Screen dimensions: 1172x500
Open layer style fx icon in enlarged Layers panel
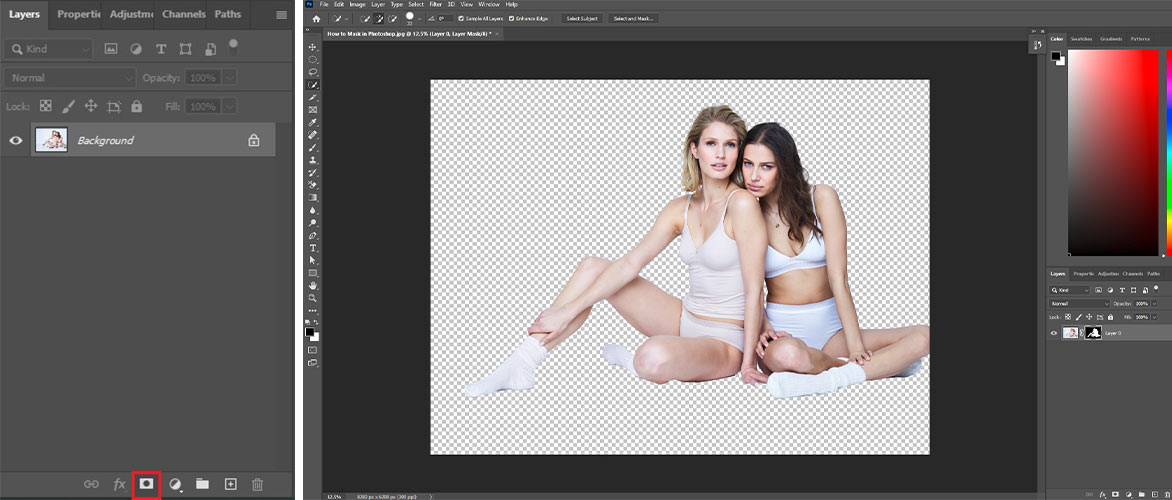(119, 484)
